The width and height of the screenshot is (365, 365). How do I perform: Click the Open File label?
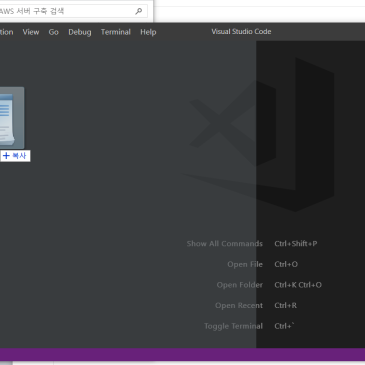click(x=245, y=264)
